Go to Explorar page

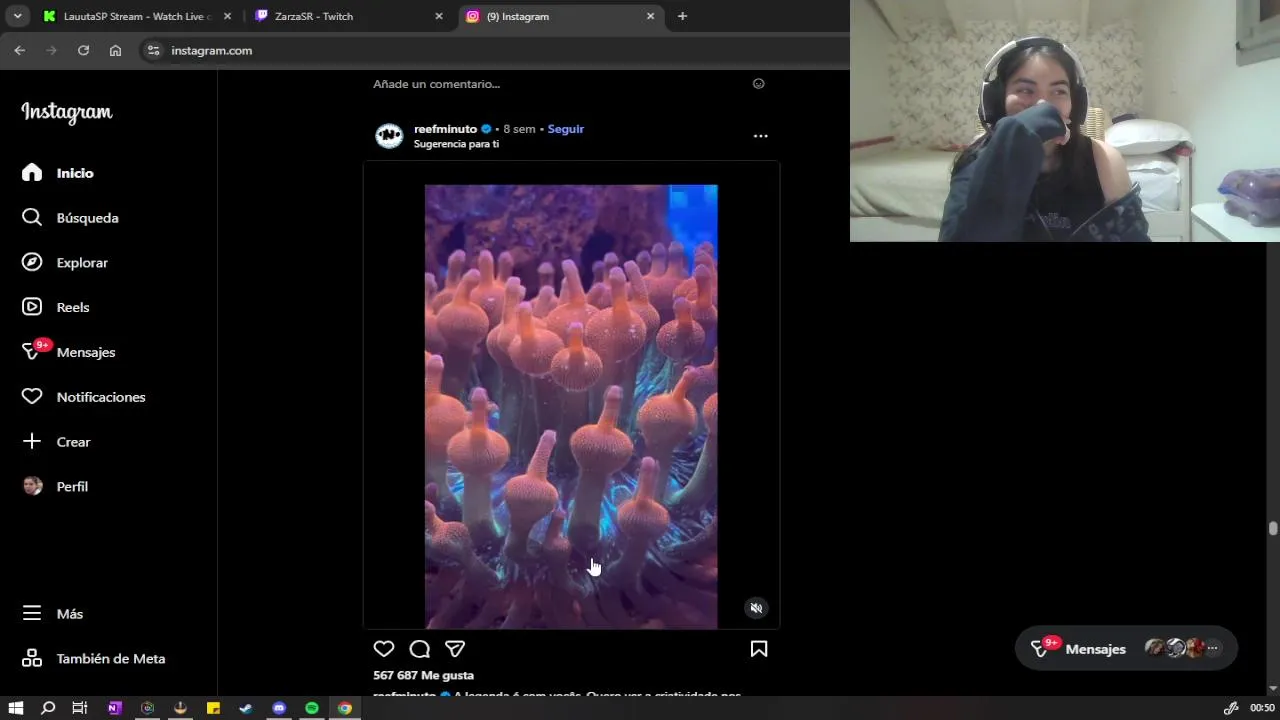(64, 263)
